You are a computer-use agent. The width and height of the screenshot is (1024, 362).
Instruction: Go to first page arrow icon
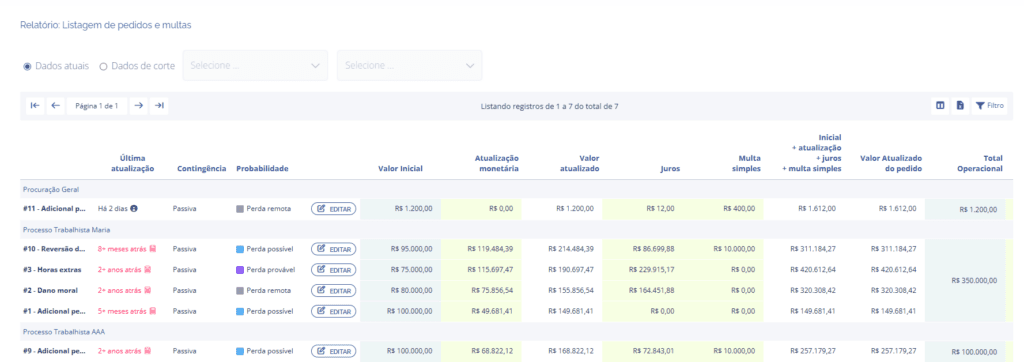[35, 106]
